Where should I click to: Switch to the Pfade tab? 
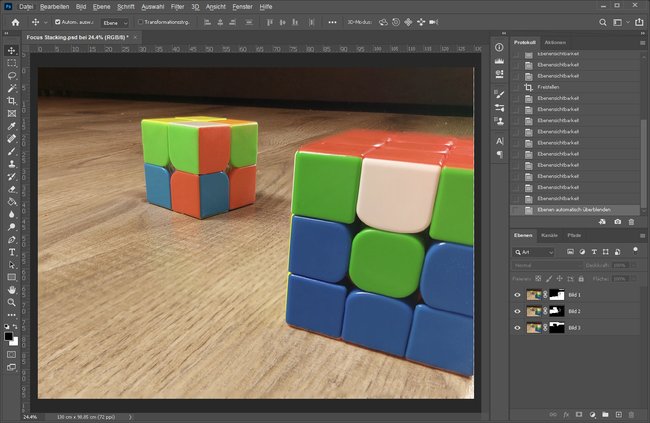[x=574, y=235]
